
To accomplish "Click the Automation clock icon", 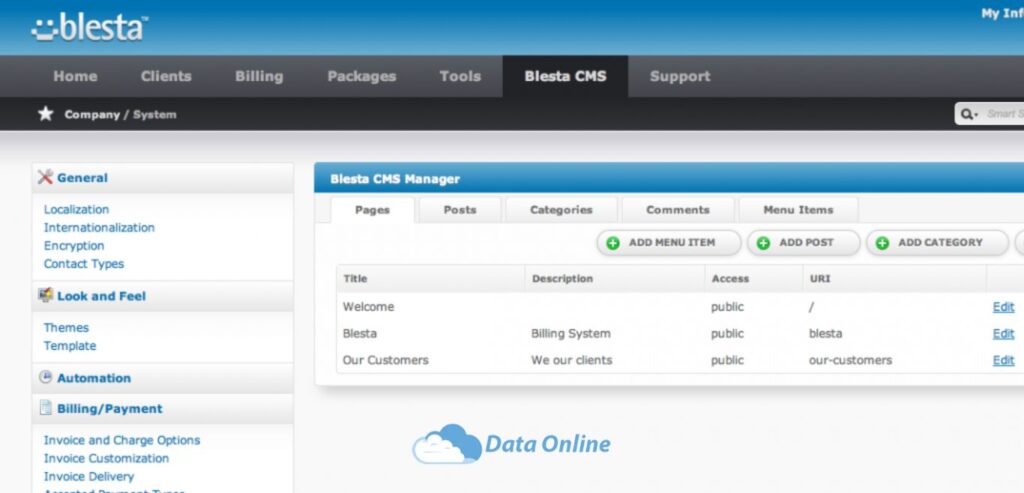I will (x=45, y=377).
